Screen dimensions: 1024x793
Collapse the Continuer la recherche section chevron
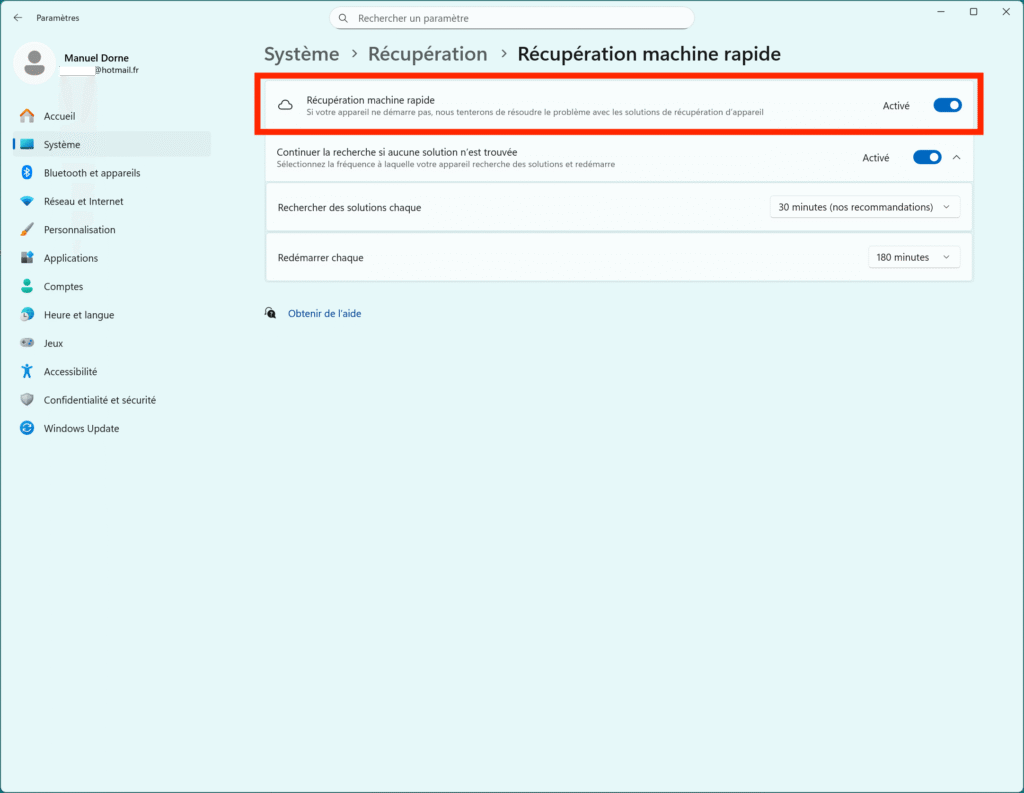coord(957,157)
